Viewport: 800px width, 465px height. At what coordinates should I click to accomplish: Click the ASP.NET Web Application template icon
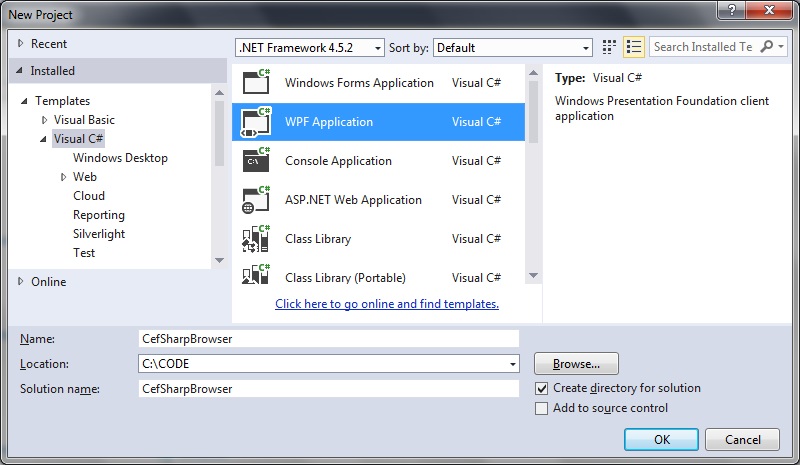tap(256, 200)
